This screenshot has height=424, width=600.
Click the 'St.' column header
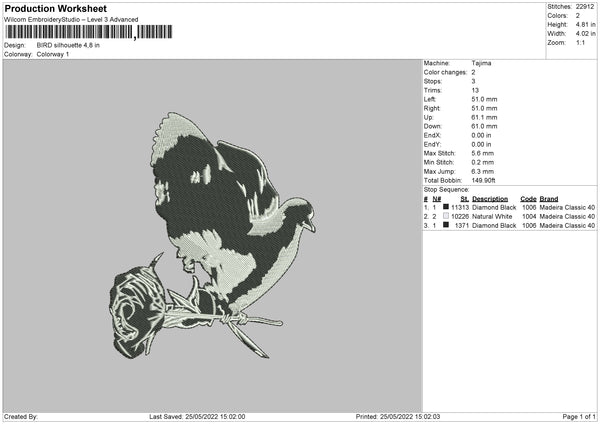click(465, 199)
